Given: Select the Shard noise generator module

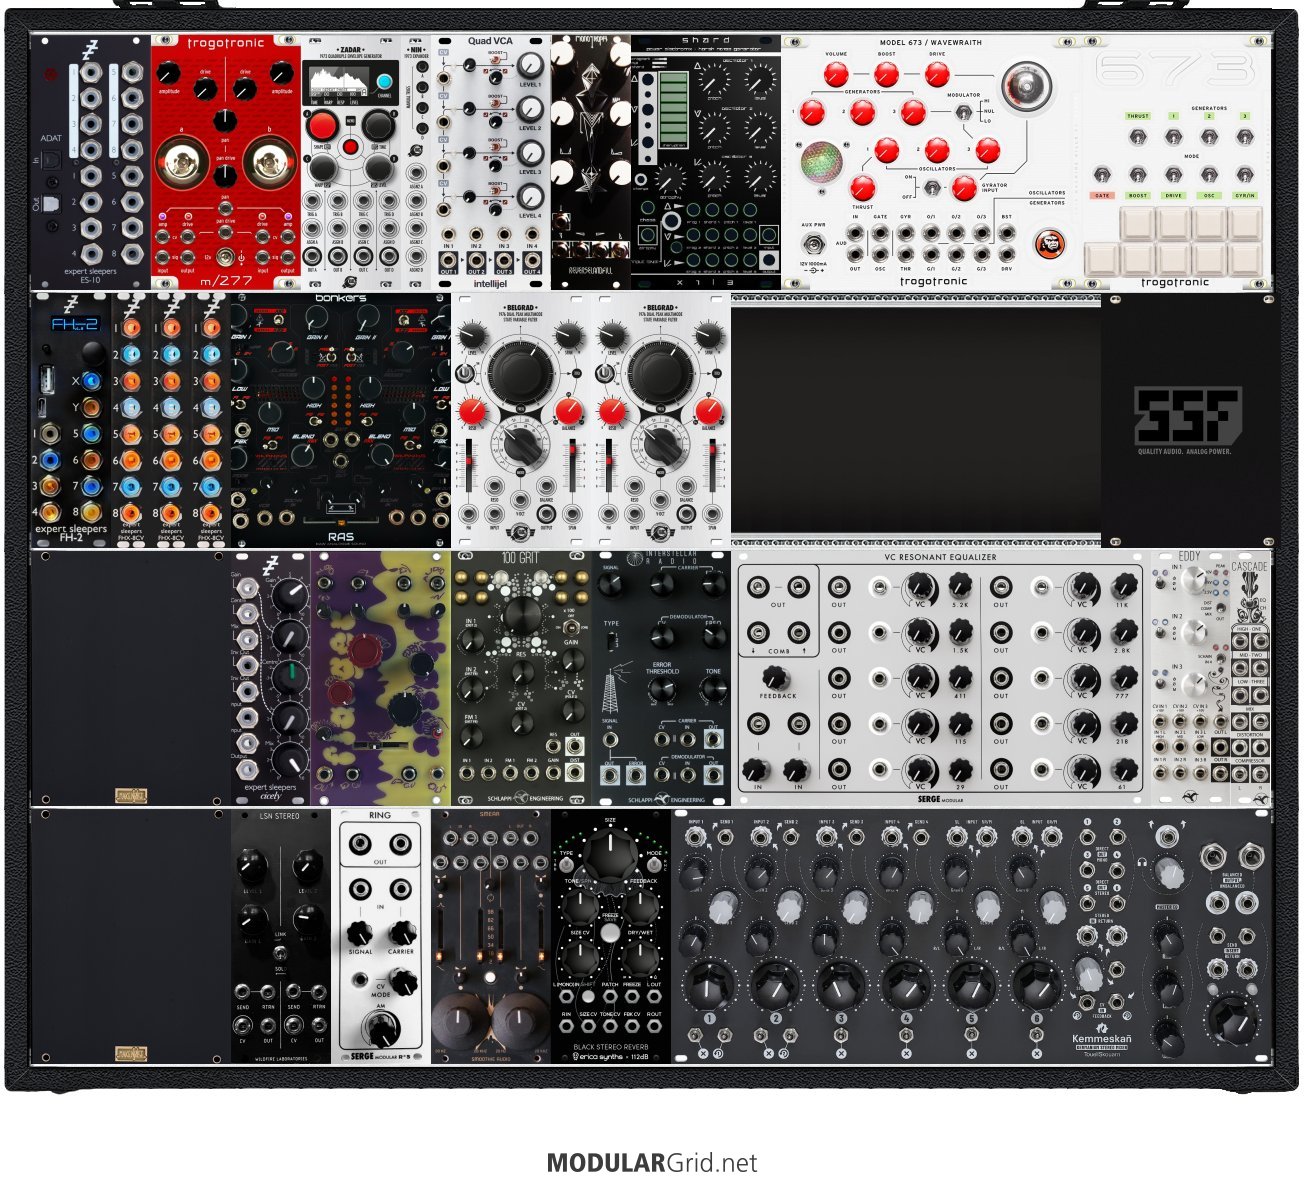Looking at the screenshot, I should [x=706, y=163].
